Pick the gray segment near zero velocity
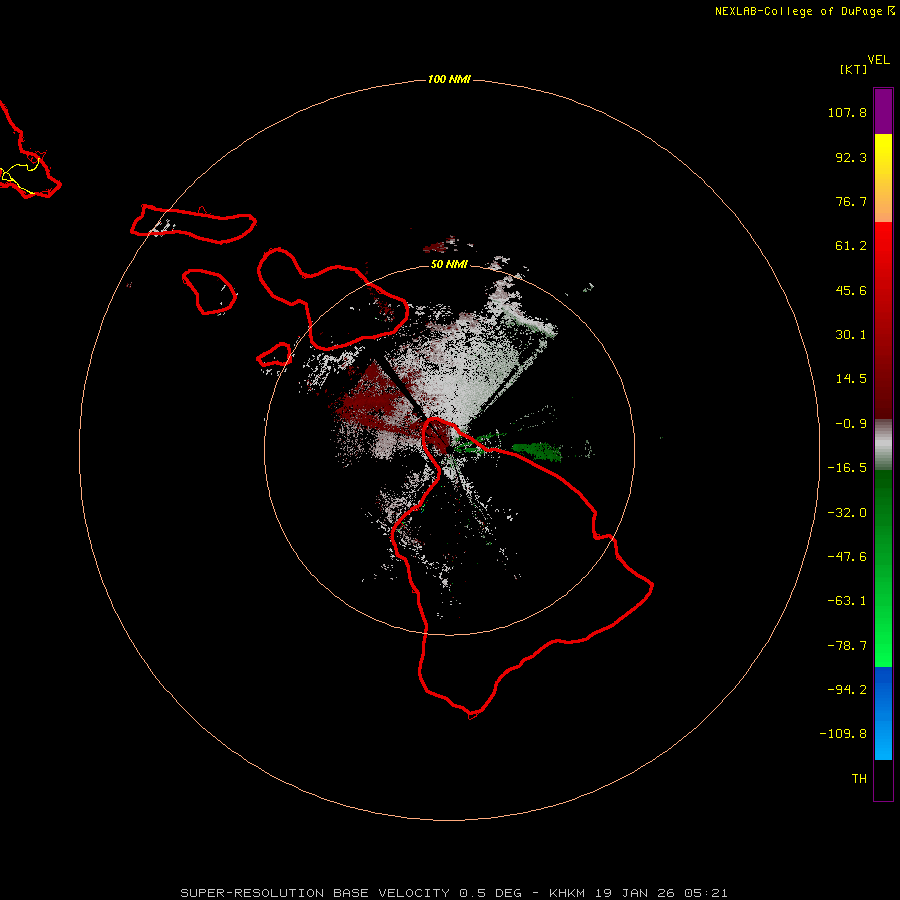This screenshot has height=900, width=900. pyautogui.click(x=883, y=445)
